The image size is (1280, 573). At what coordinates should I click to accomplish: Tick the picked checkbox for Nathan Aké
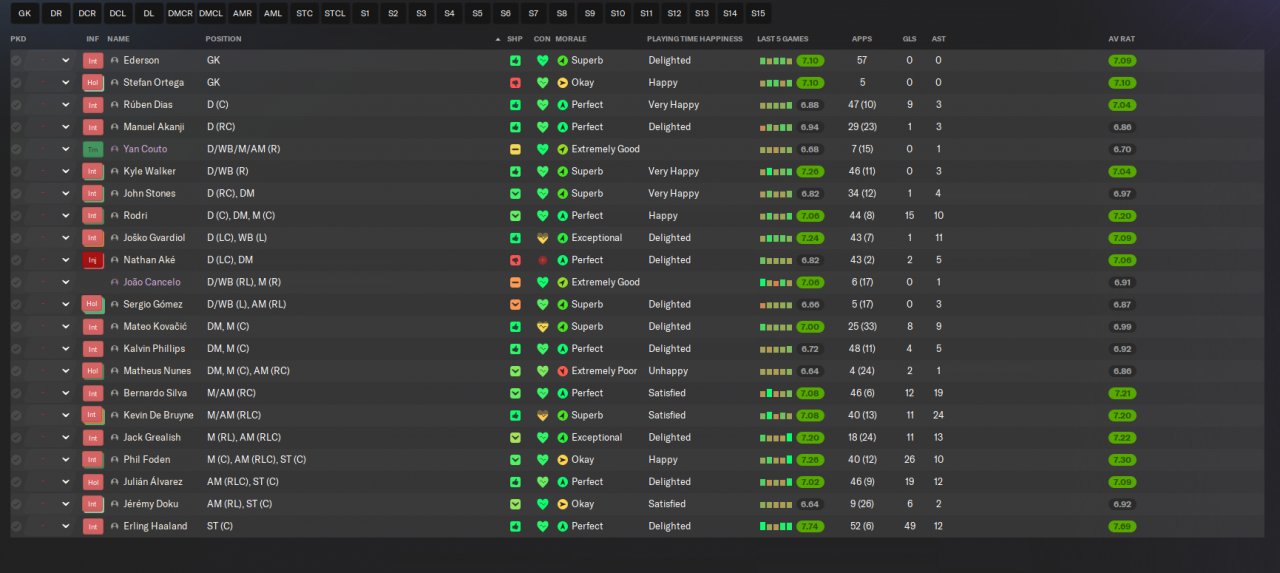(x=16, y=260)
